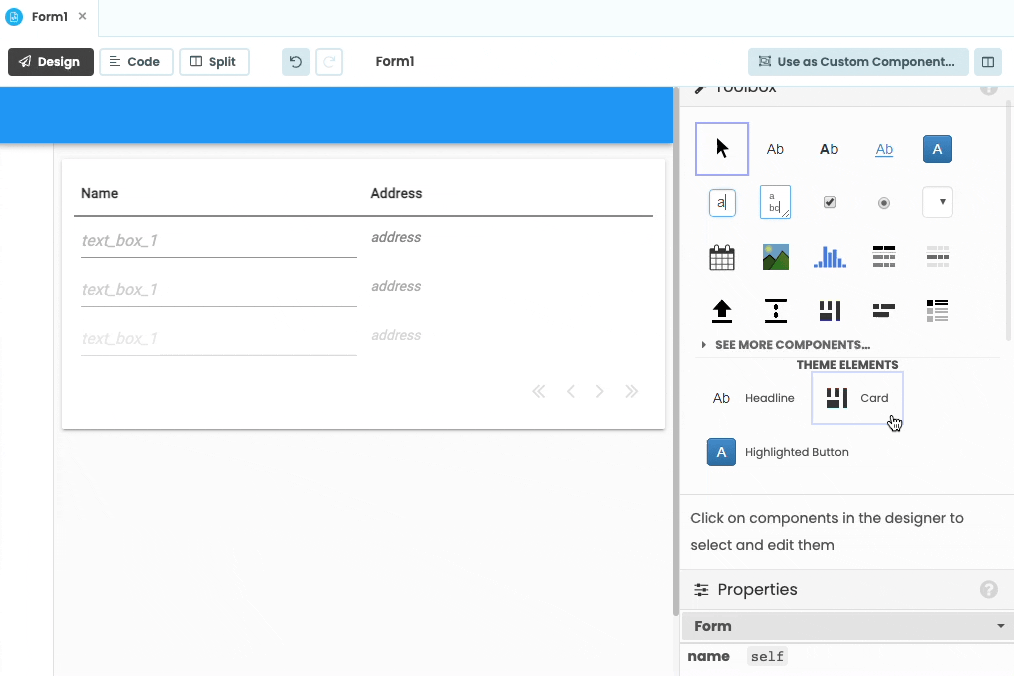Pick the ColumnPanel icon in the Toolbox grid
The height and width of the screenshot is (676, 1014).
pos(830,311)
